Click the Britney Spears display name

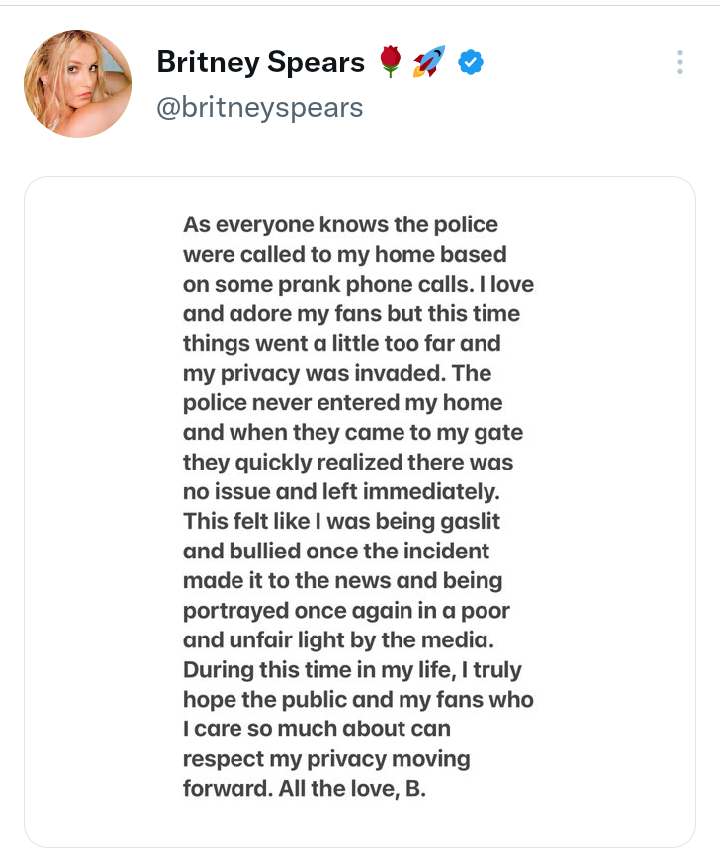coord(261,63)
